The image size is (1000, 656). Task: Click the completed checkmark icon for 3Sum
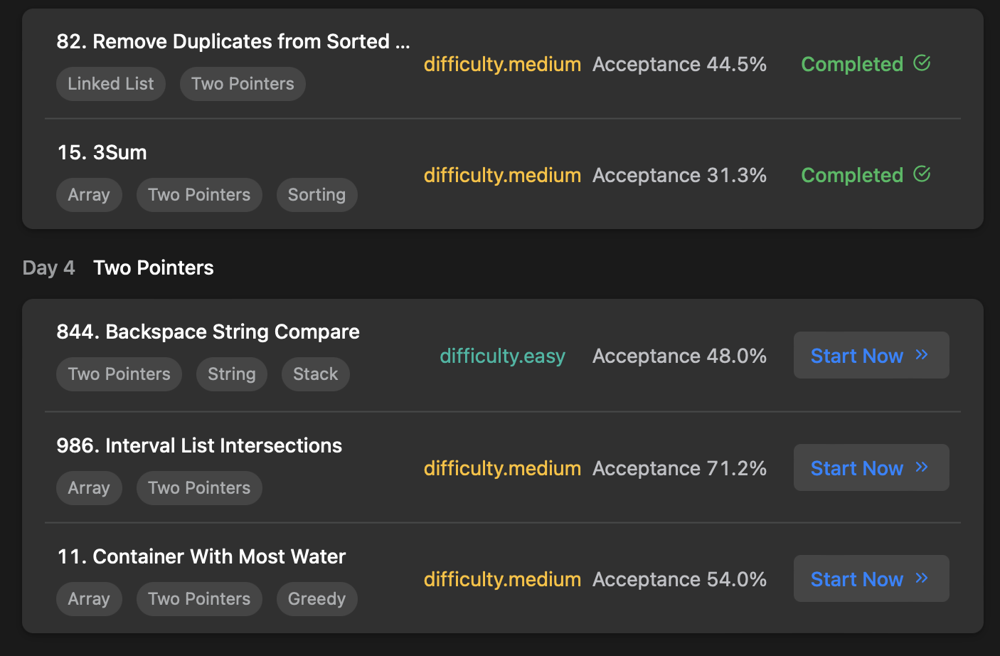coord(922,174)
